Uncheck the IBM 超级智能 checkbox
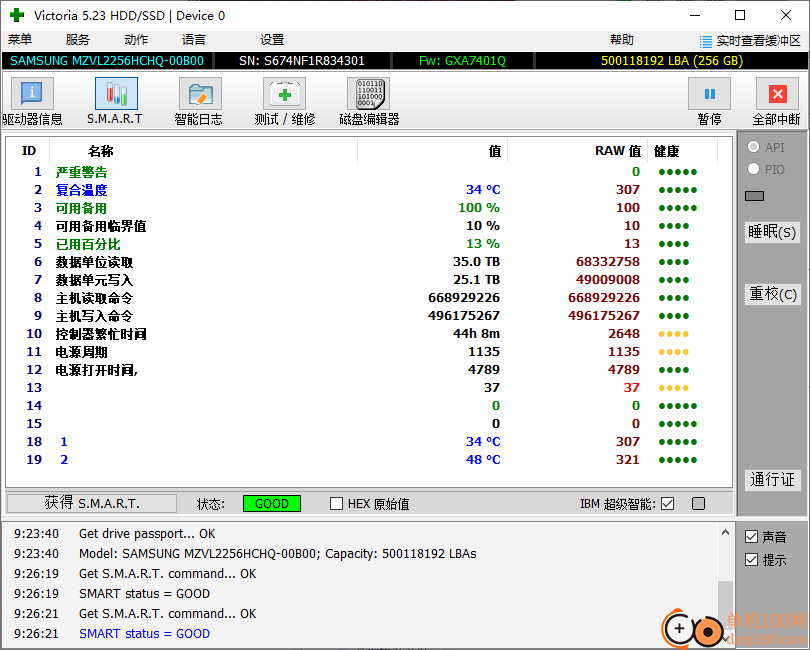This screenshot has height=650, width=810. pyautogui.click(x=667, y=503)
